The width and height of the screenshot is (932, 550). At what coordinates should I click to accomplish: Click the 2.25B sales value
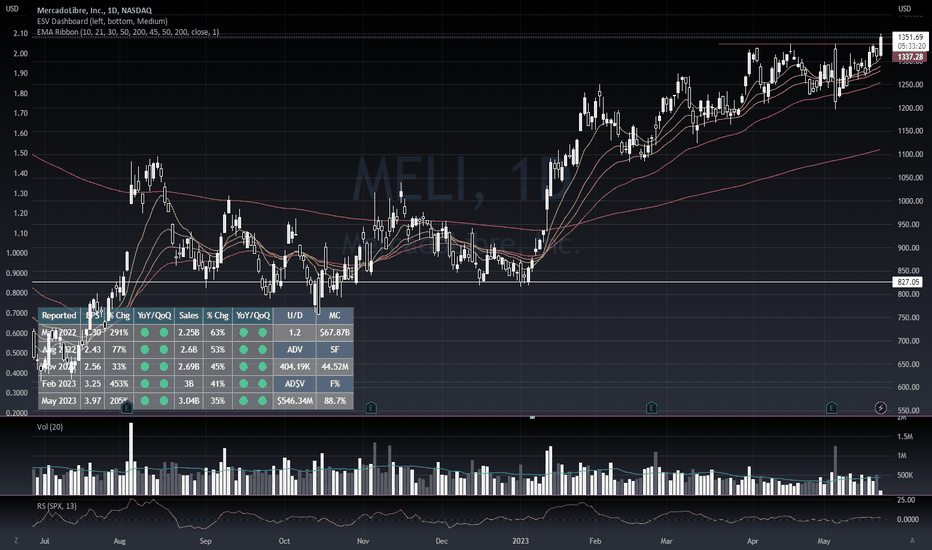click(188, 333)
